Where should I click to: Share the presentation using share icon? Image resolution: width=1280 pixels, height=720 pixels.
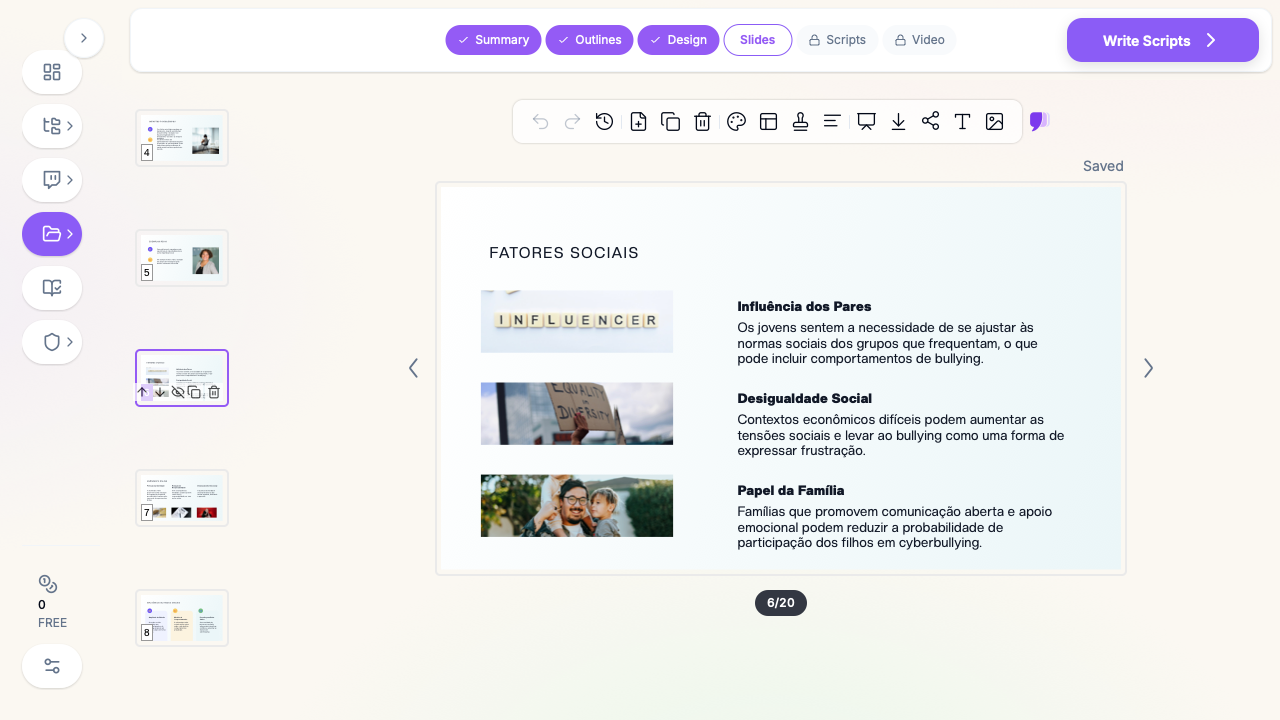click(x=931, y=121)
